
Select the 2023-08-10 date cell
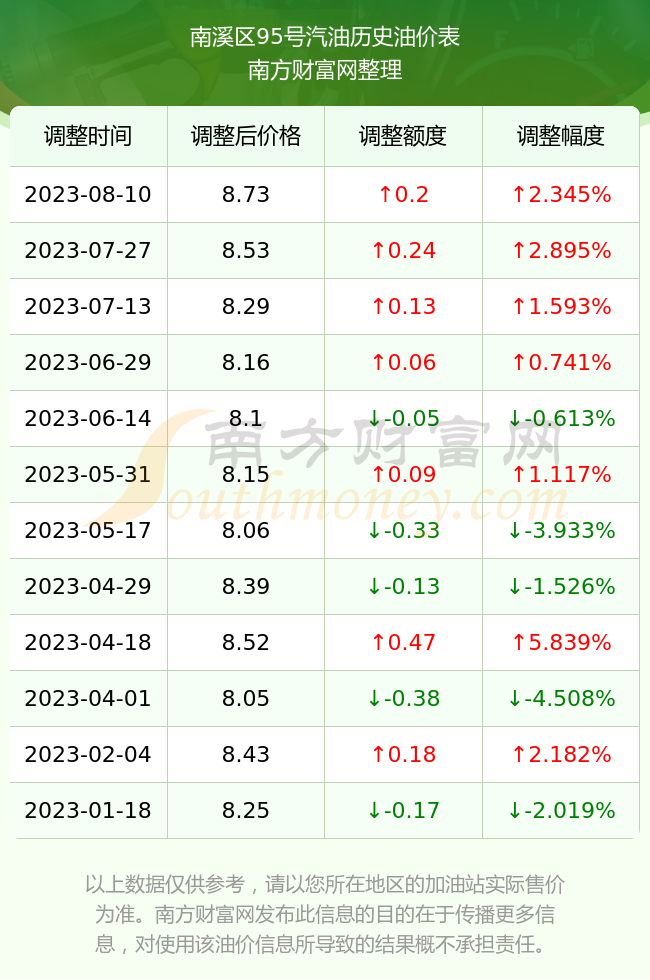coord(88,194)
